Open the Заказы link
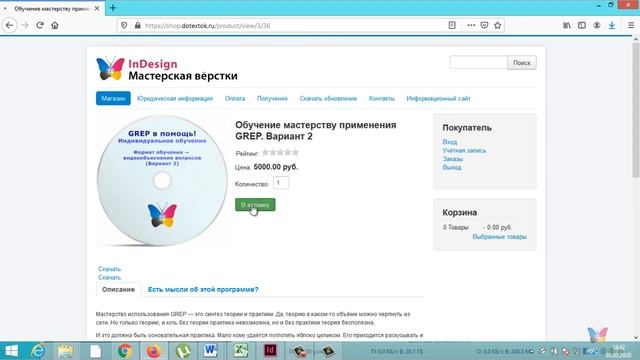The image size is (640, 360). tap(453, 159)
